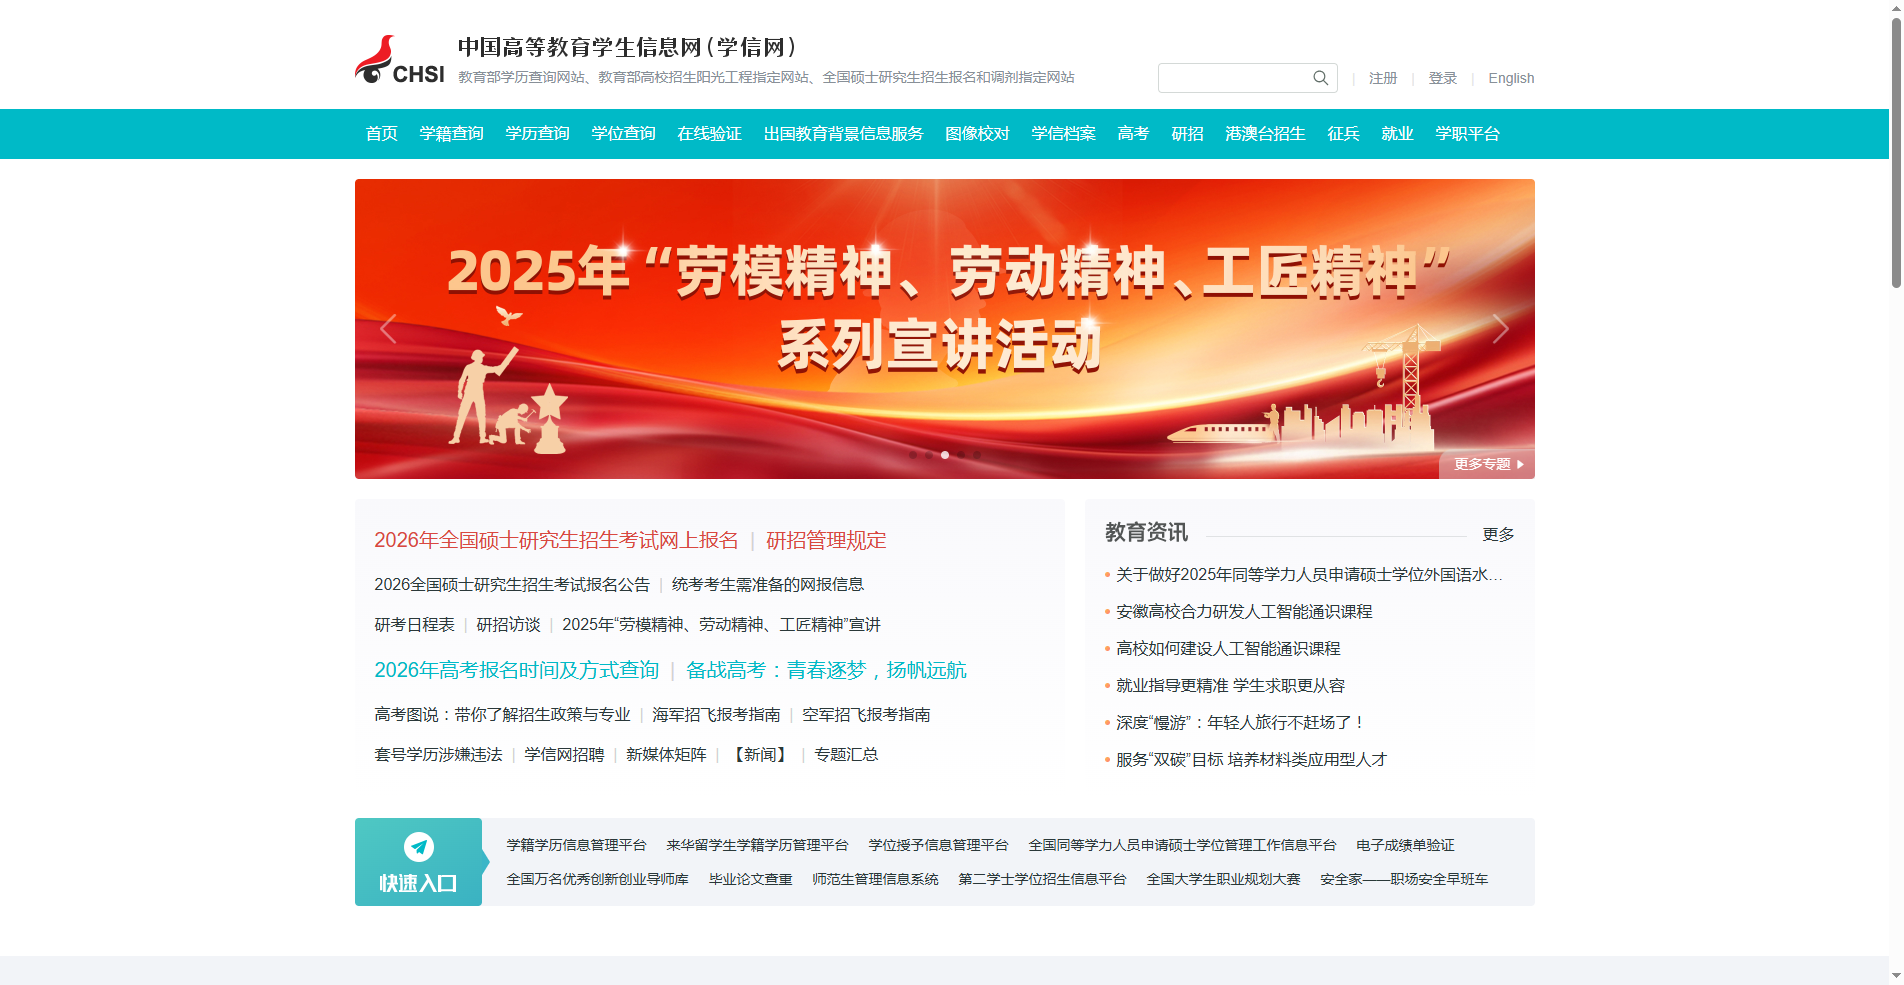Click the carousel next arrow

(x=1500, y=328)
